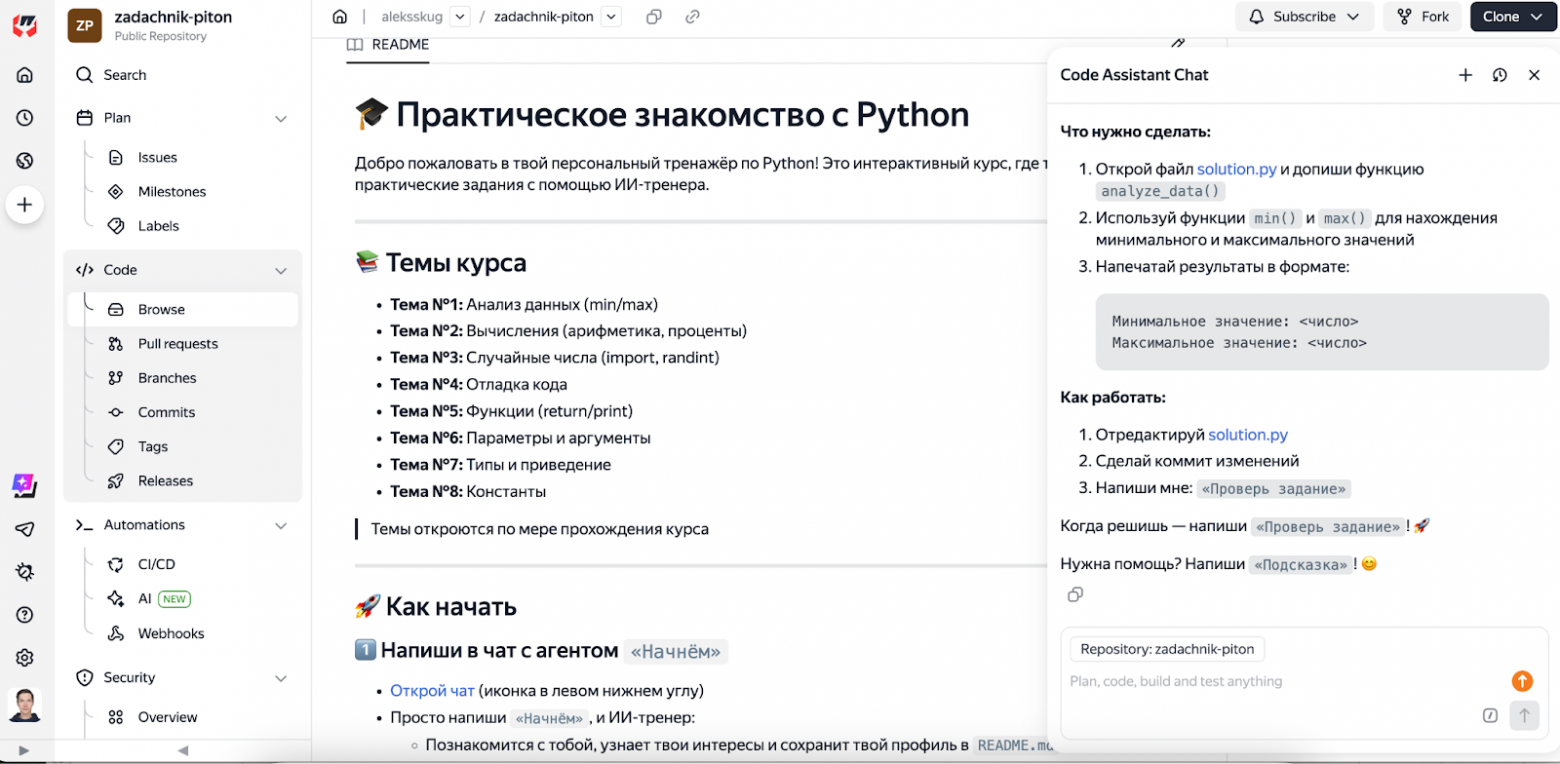Open the AI assistant icon in the sidebar

pos(25,487)
